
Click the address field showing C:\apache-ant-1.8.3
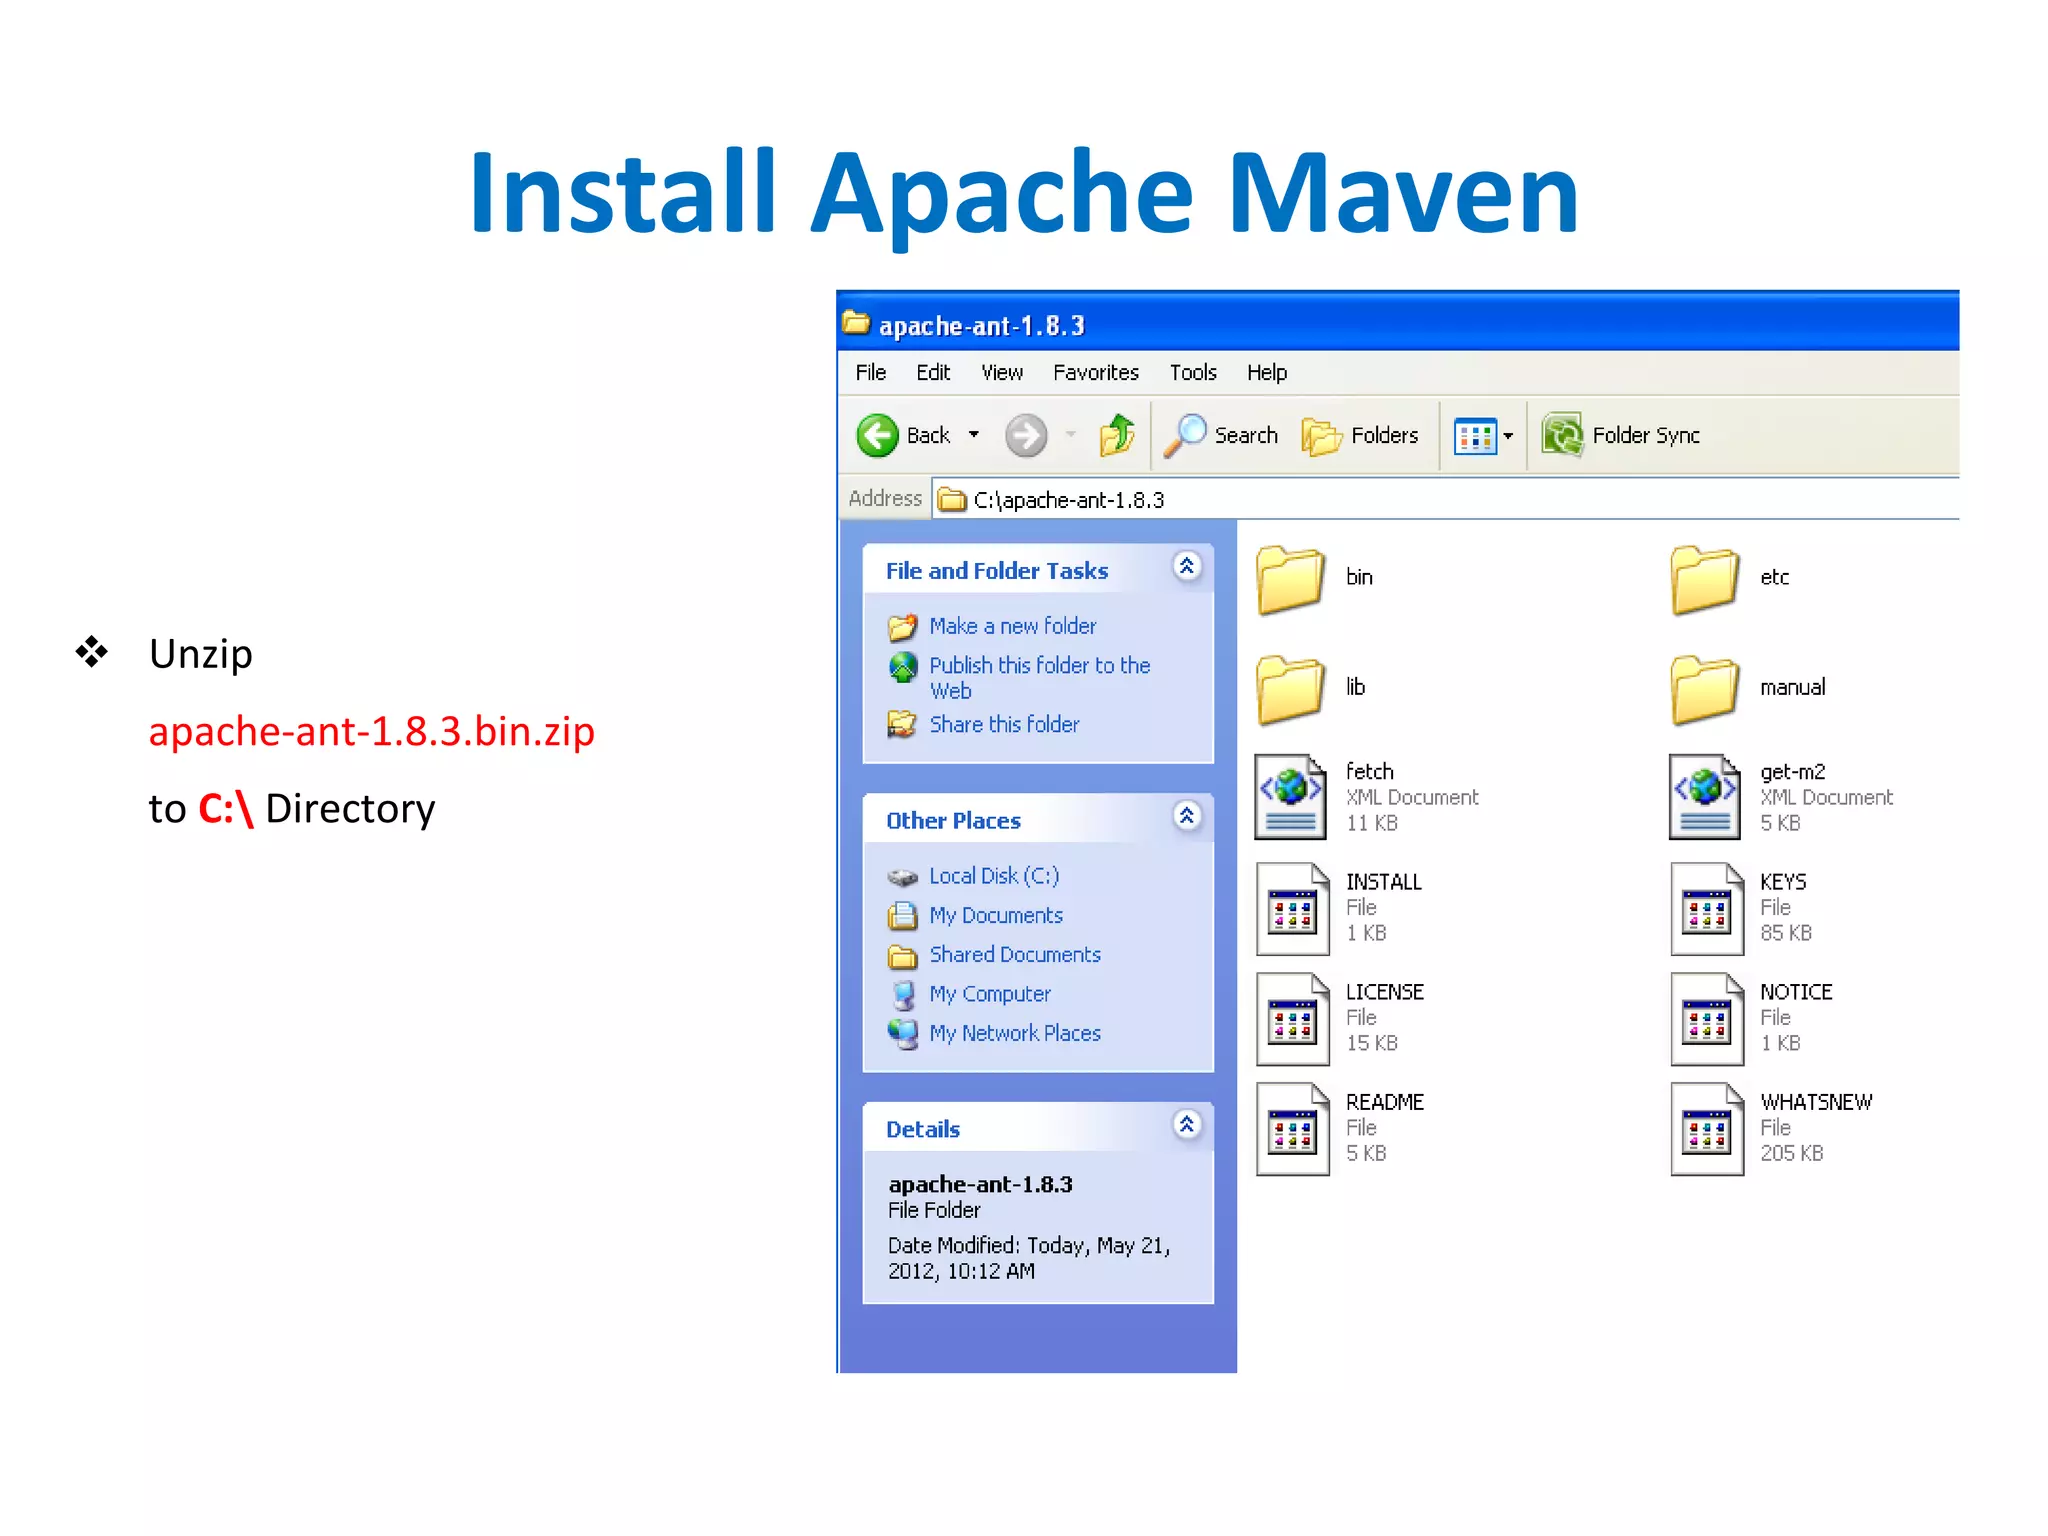coord(1445,499)
